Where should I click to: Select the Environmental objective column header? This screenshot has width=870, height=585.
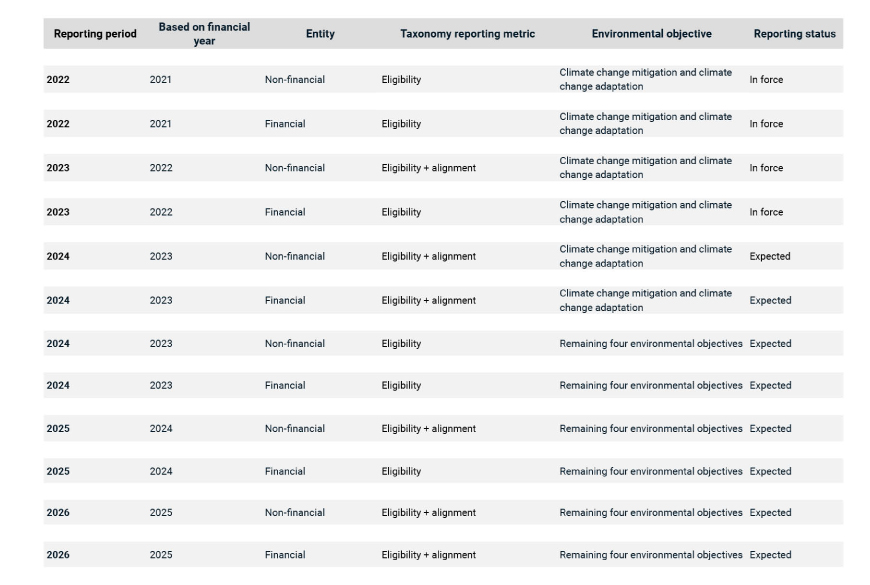coord(651,34)
